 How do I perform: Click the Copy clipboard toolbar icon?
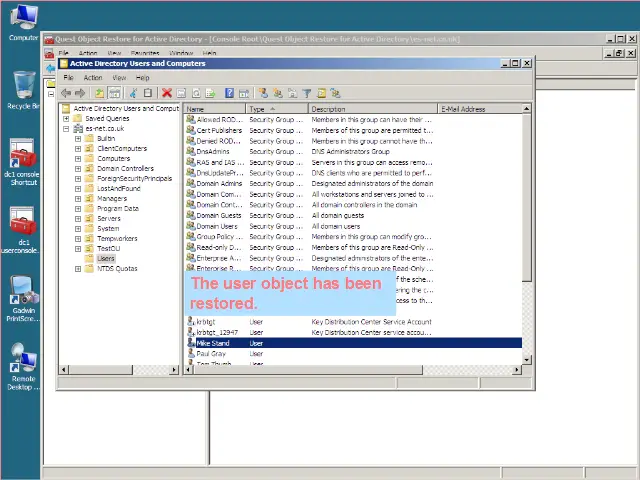(148, 93)
